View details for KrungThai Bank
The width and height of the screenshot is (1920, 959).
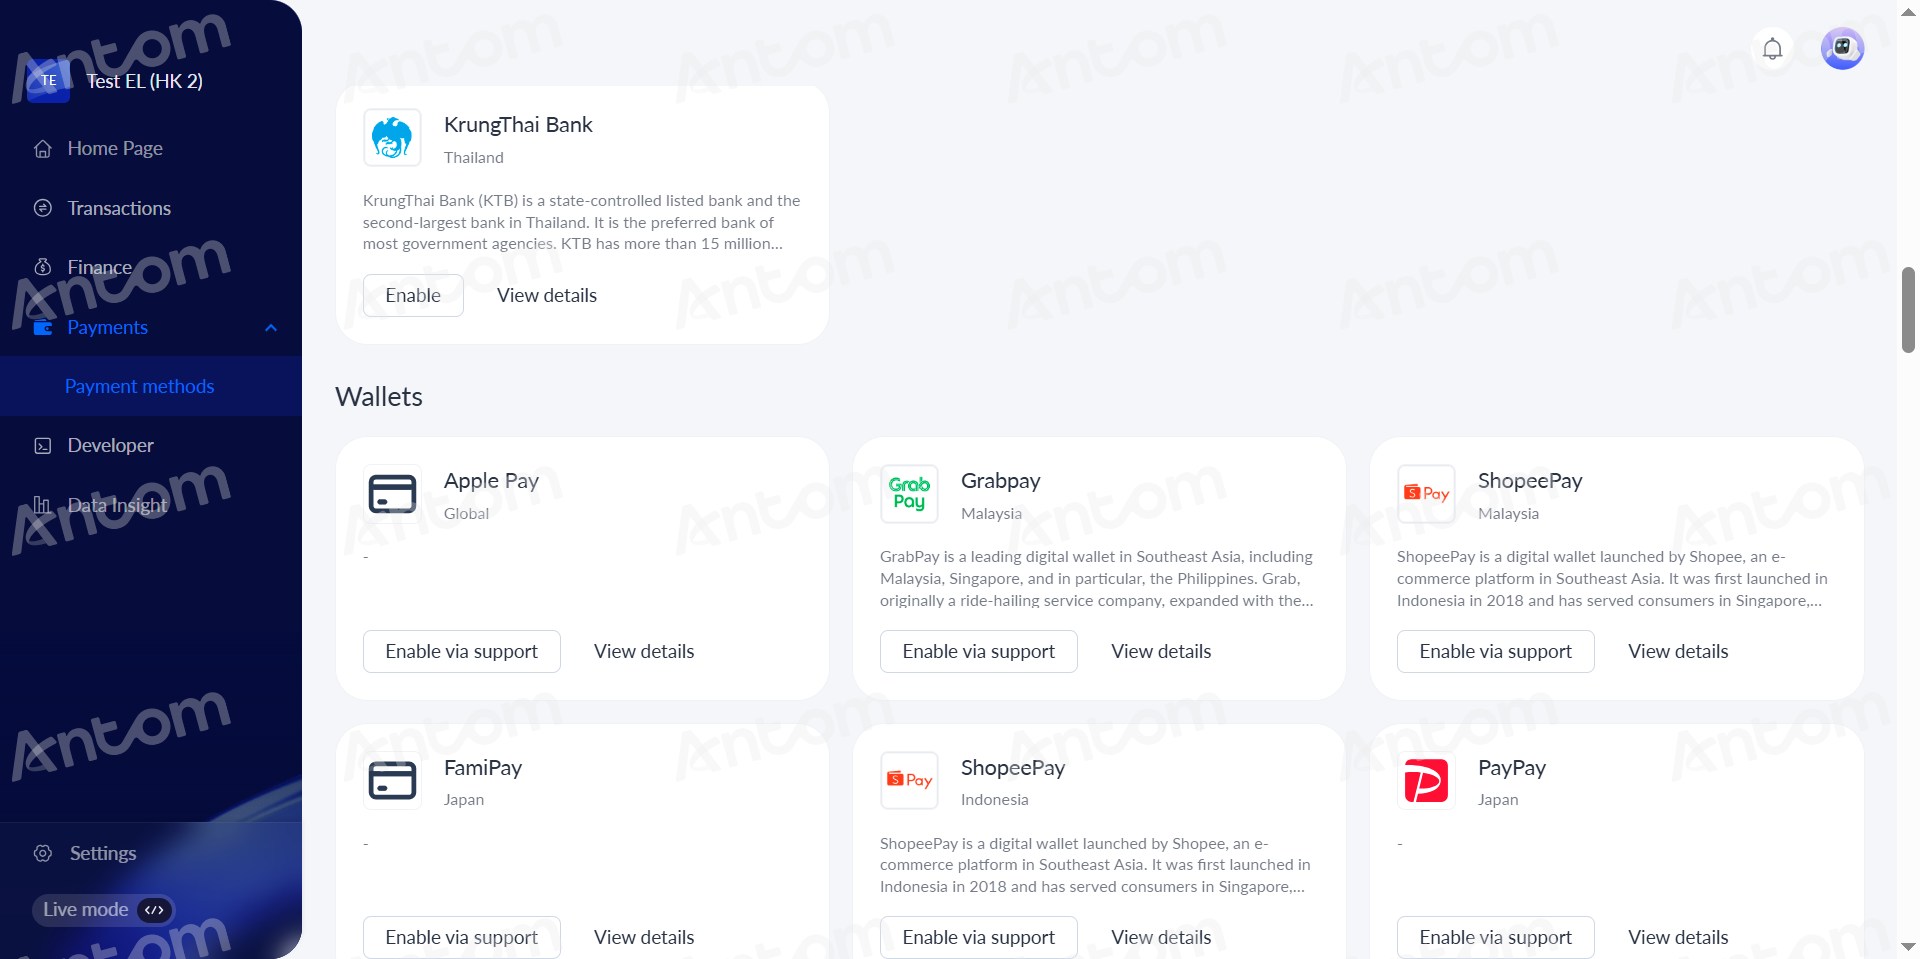[x=547, y=295]
